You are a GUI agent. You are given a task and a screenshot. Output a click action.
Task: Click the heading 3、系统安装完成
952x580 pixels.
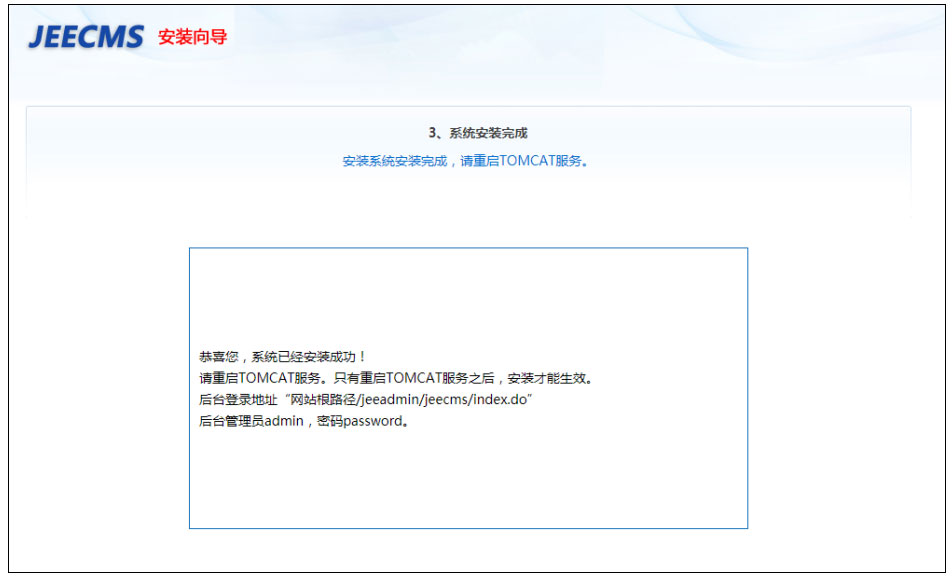pyautogui.click(x=477, y=133)
